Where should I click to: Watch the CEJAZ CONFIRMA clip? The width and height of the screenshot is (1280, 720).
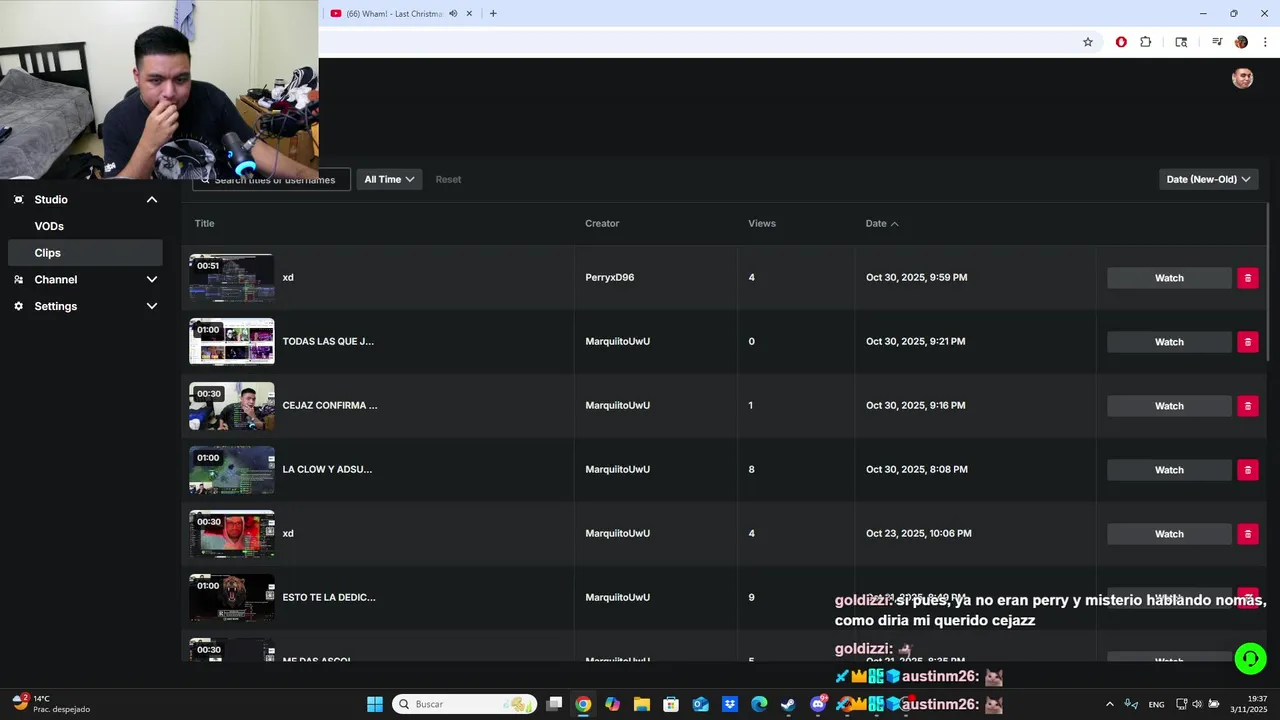(x=1169, y=406)
